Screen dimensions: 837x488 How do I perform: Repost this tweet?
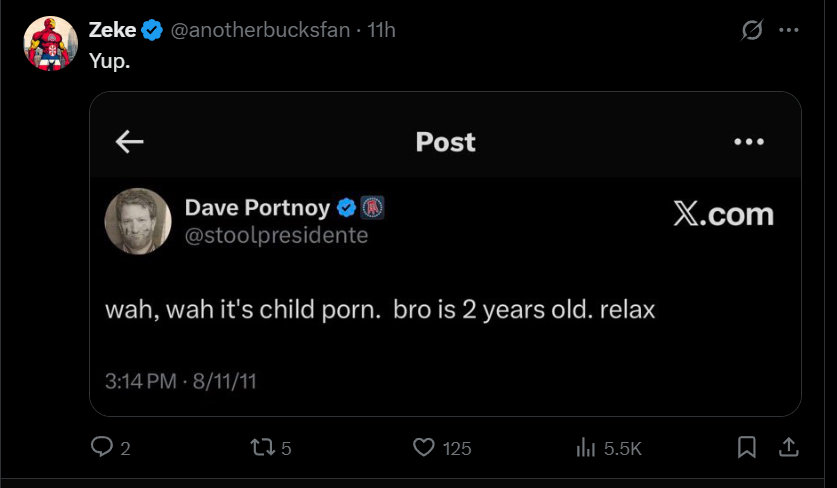tap(262, 448)
